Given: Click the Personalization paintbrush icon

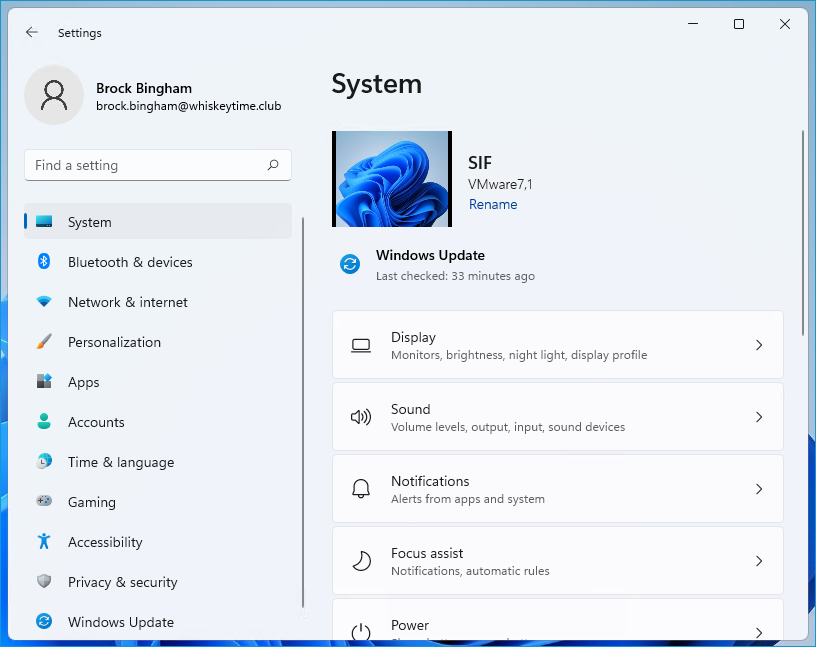Looking at the screenshot, I should pyautogui.click(x=44, y=342).
